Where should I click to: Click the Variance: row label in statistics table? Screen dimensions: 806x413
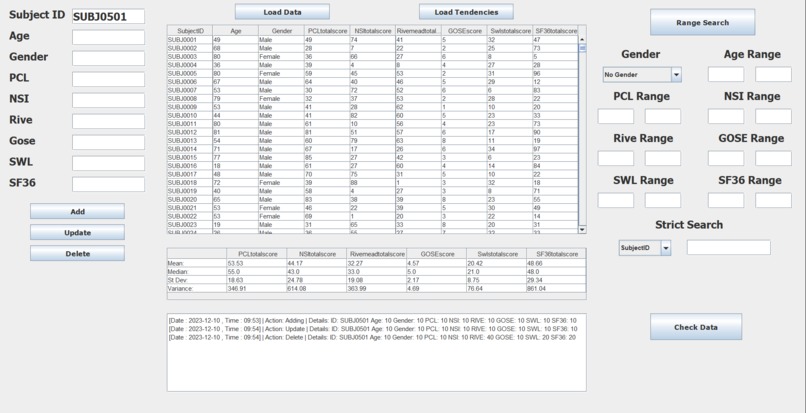click(197, 289)
